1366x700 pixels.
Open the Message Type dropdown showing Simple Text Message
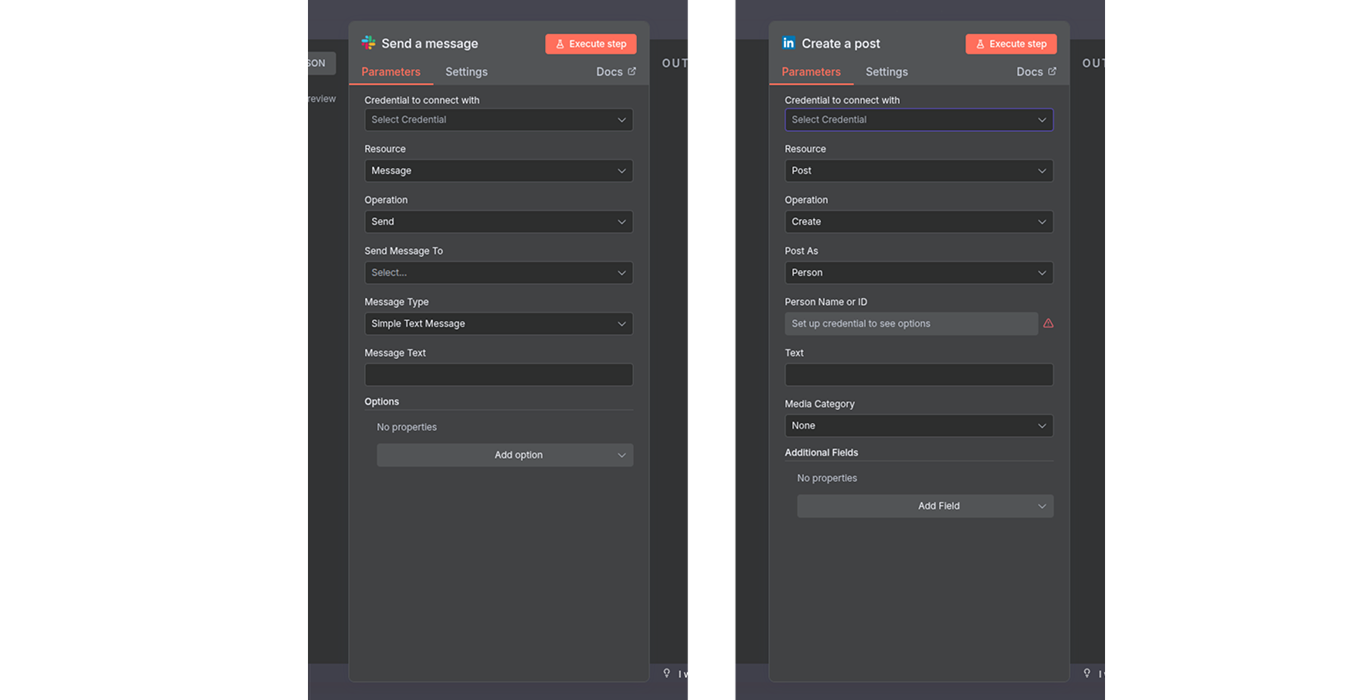pos(498,323)
